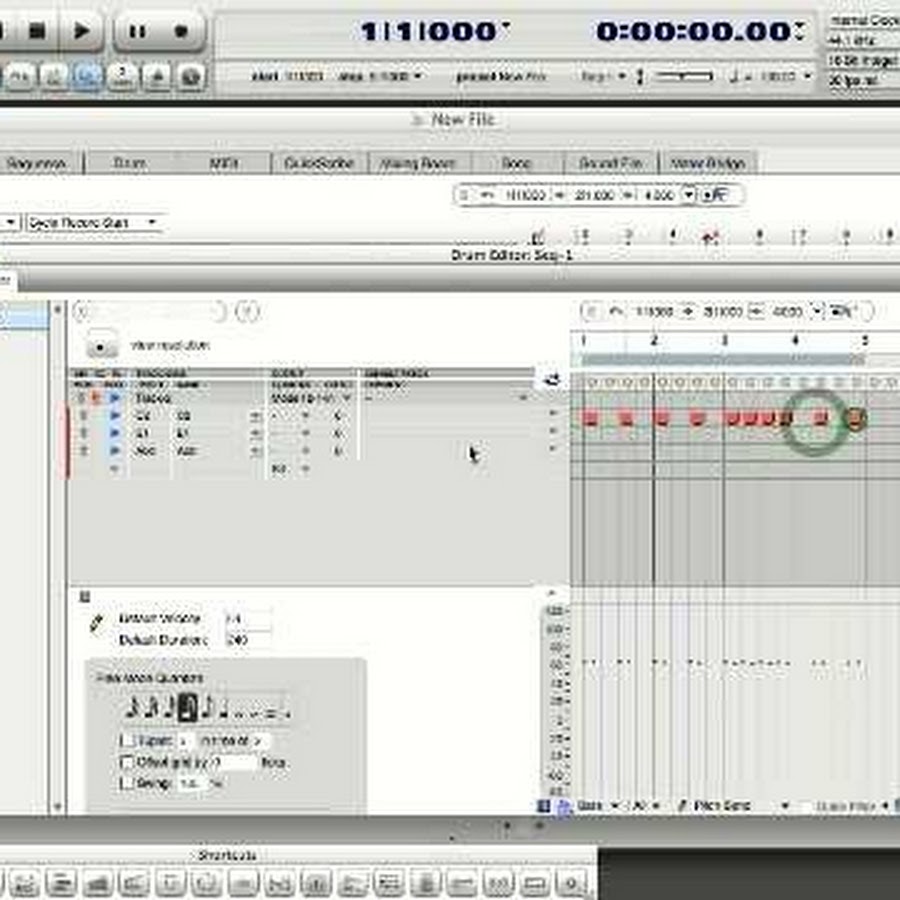Click the 1|1|000 measure counter display
The height and width of the screenshot is (900, 900).
pyautogui.click(x=429, y=31)
